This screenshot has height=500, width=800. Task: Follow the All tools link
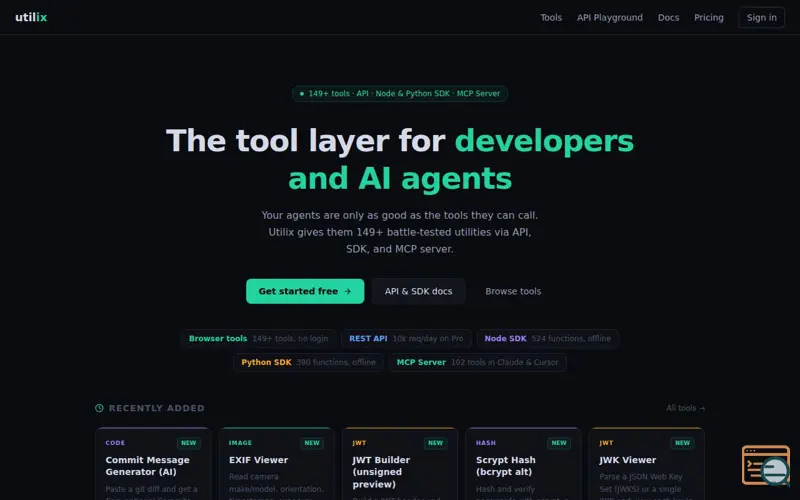[x=686, y=408]
